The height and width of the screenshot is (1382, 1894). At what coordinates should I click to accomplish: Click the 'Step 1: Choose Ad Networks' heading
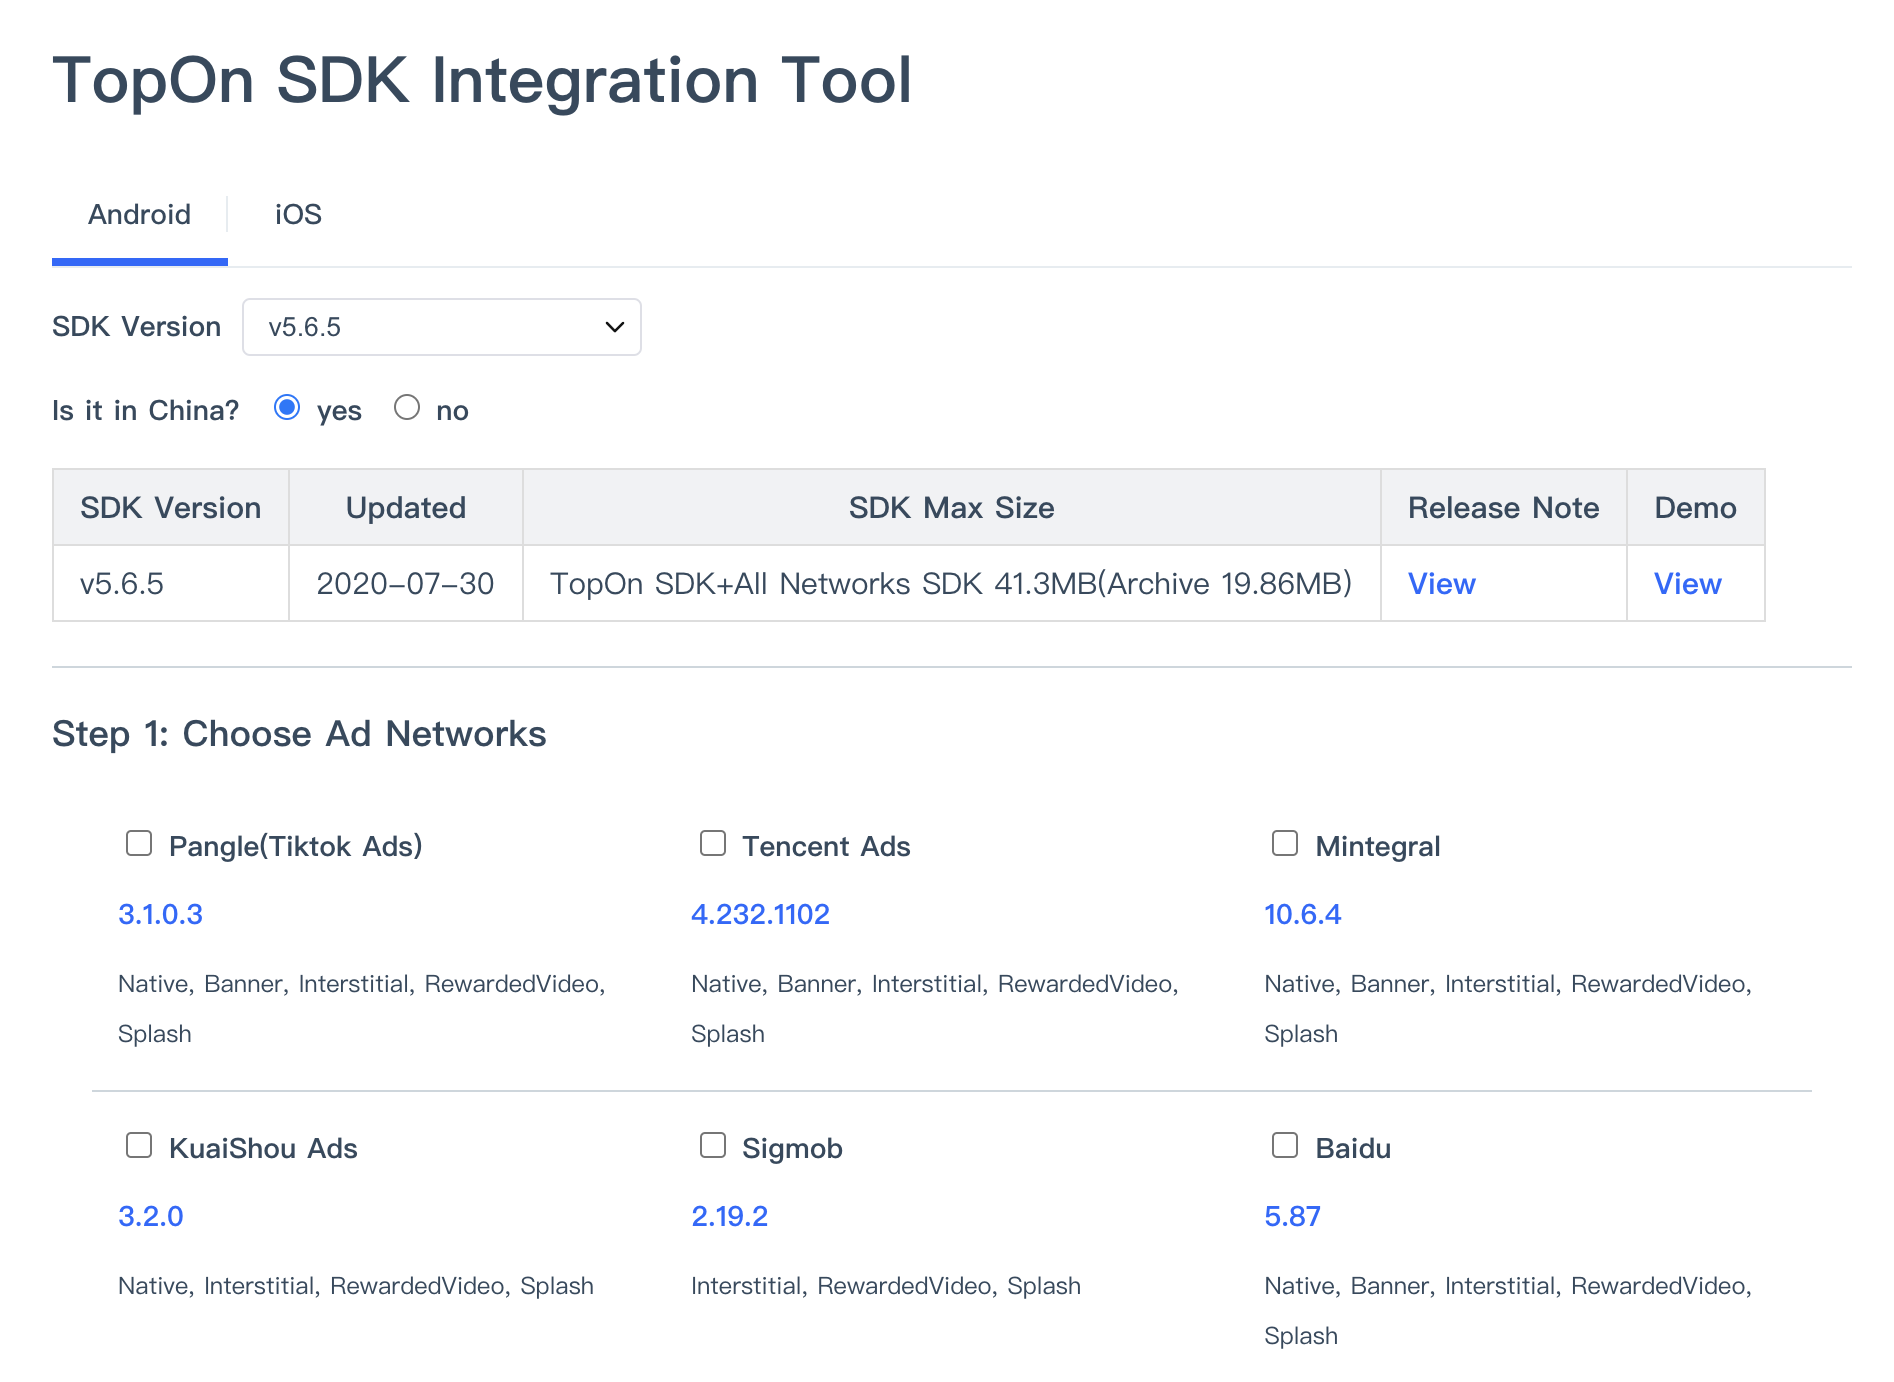(x=299, y=734)
